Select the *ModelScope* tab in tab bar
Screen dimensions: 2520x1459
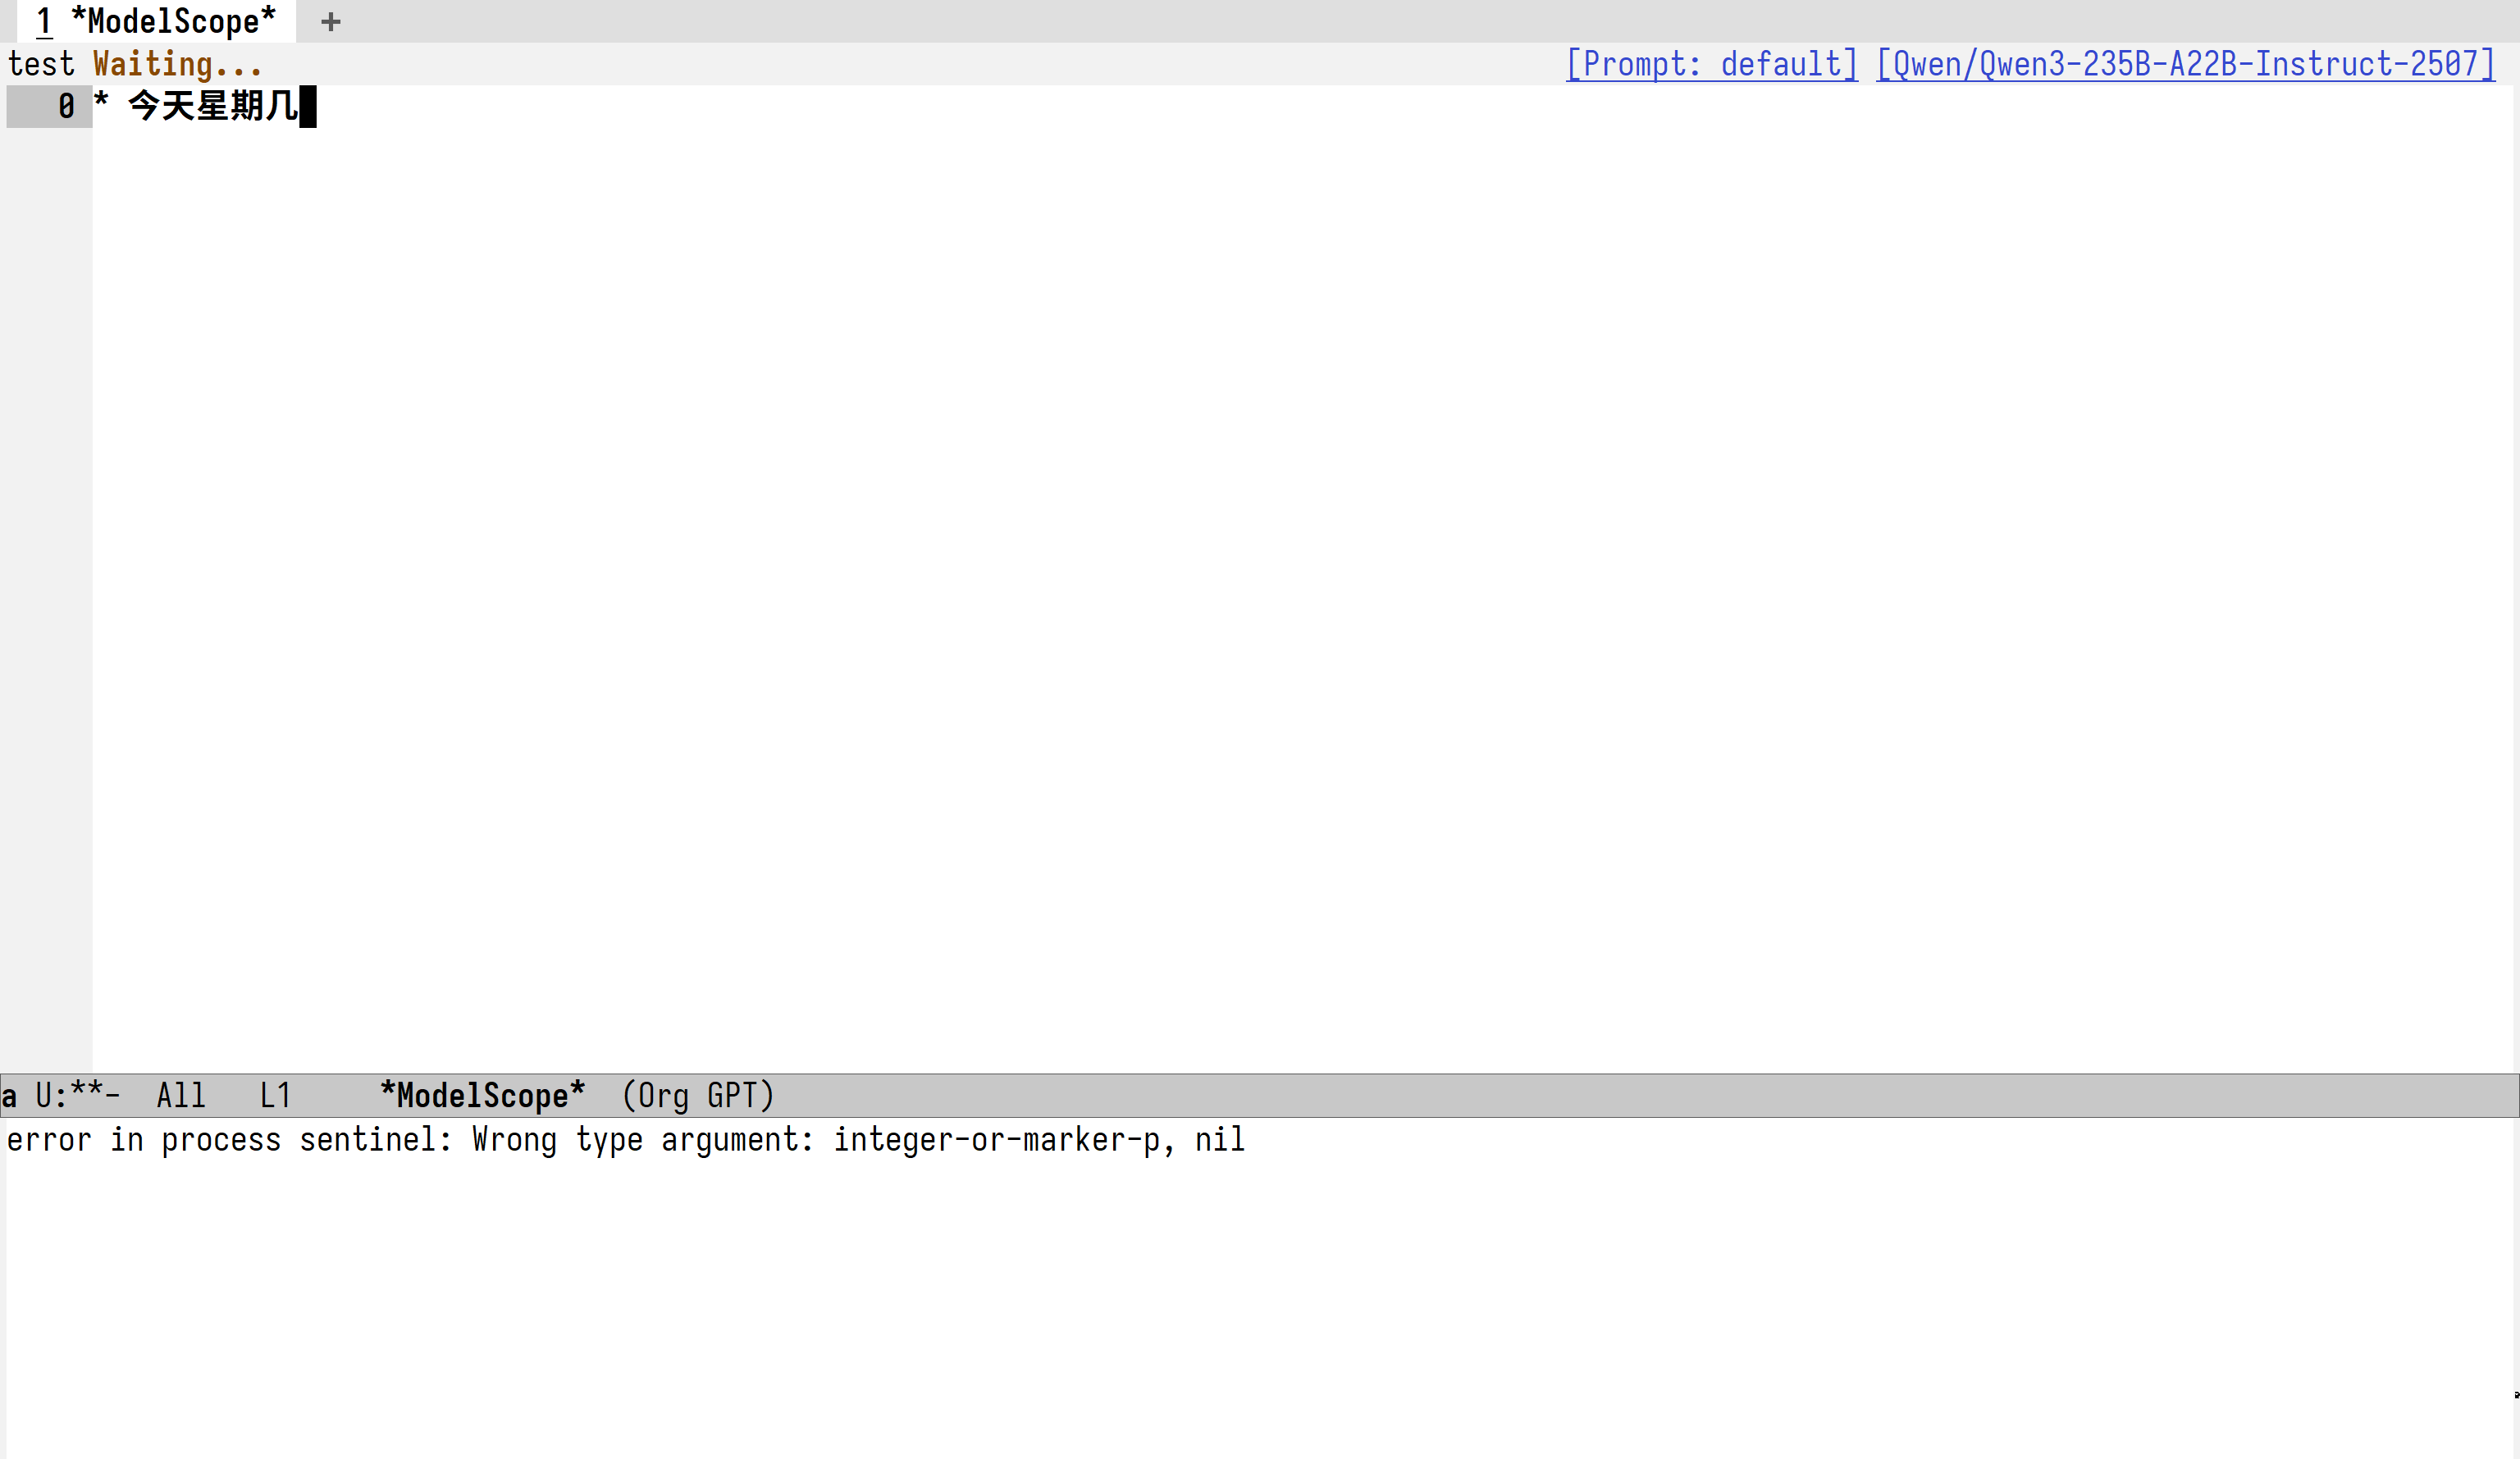click(x=157, y=21)
